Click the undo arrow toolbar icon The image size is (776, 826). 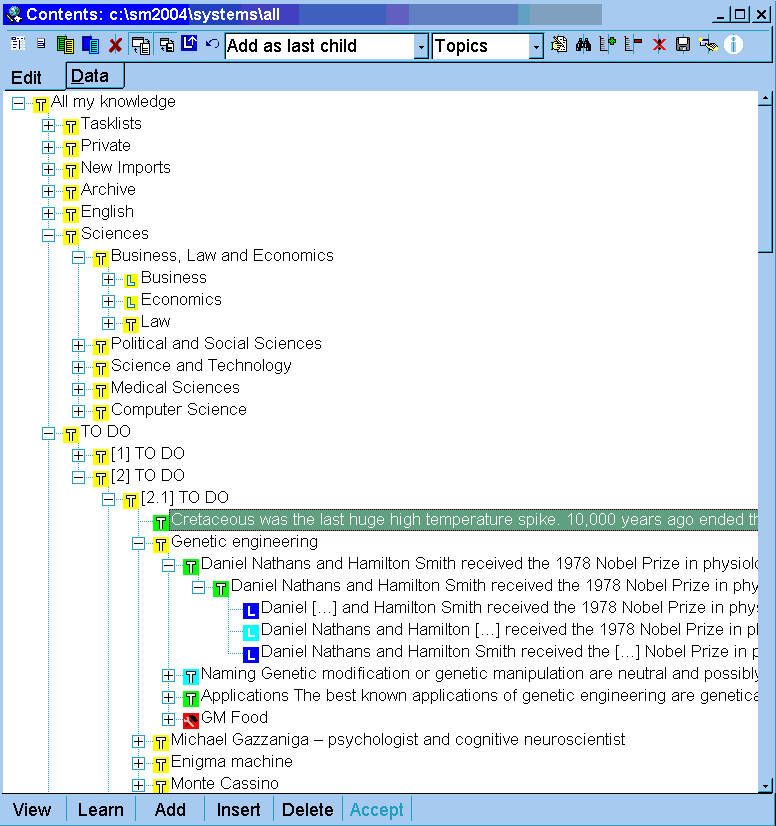[x=212, y=45]
